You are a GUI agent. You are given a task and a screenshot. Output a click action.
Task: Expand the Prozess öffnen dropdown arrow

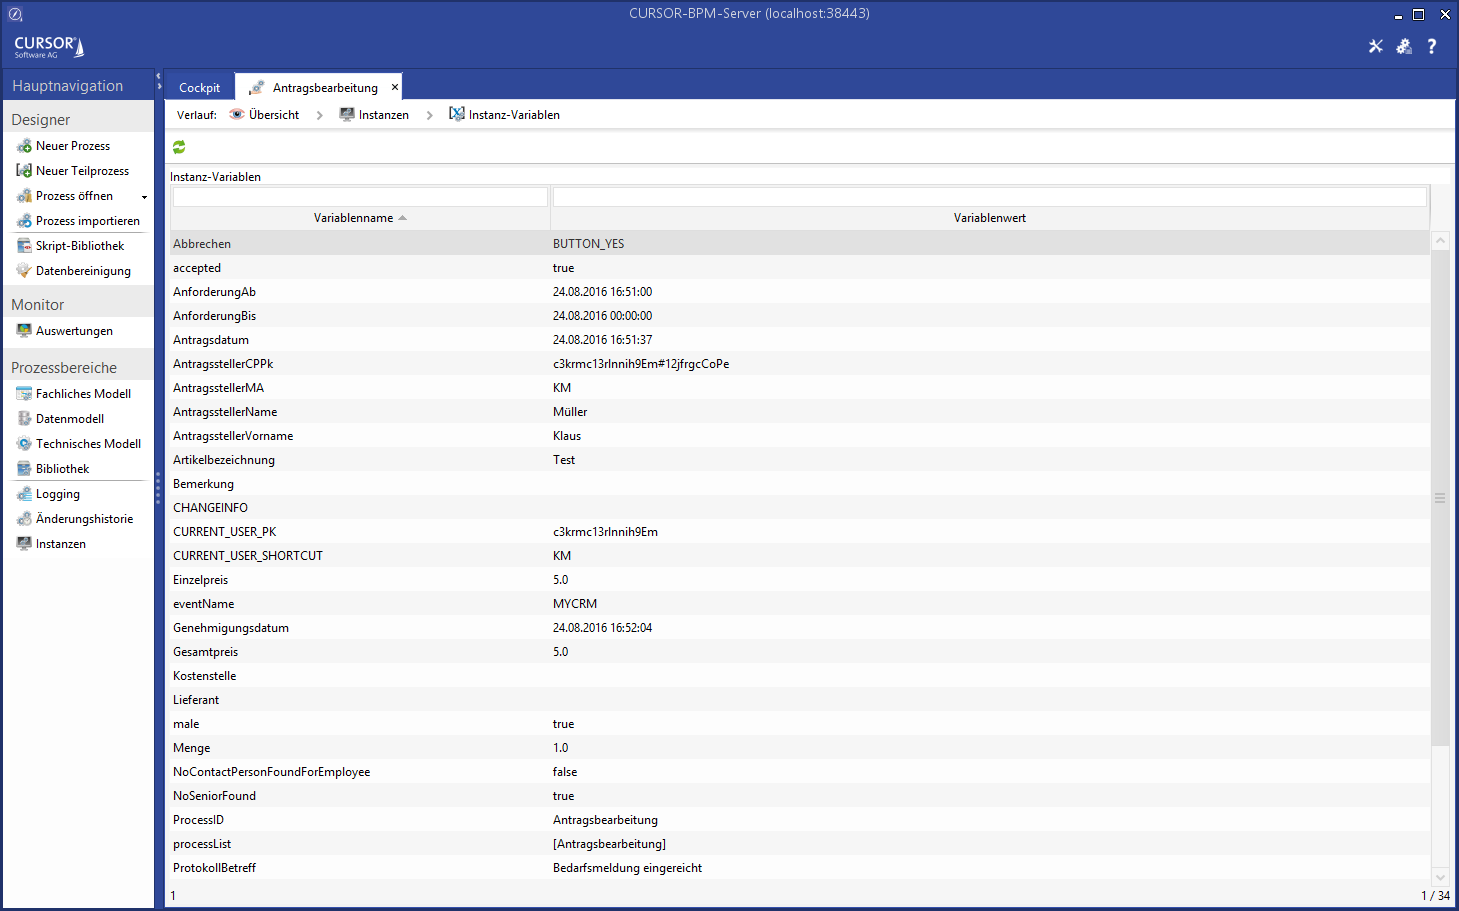pyautogui.click(x=144, y=197)
